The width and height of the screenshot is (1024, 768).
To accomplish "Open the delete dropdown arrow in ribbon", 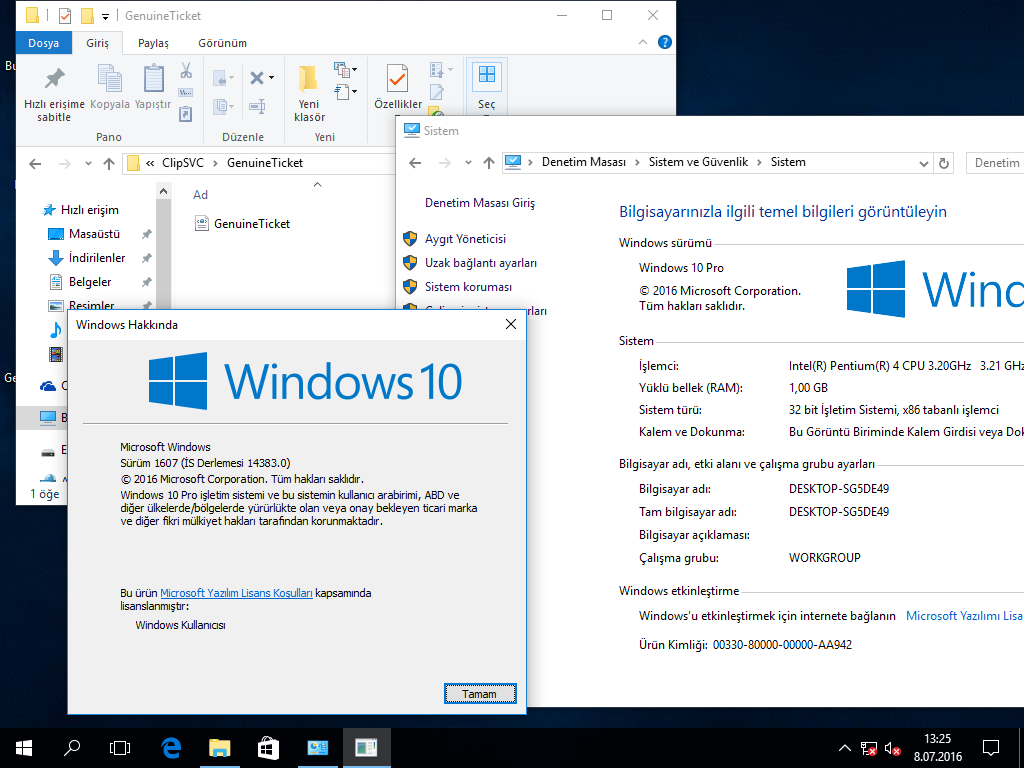I will 272,78.
